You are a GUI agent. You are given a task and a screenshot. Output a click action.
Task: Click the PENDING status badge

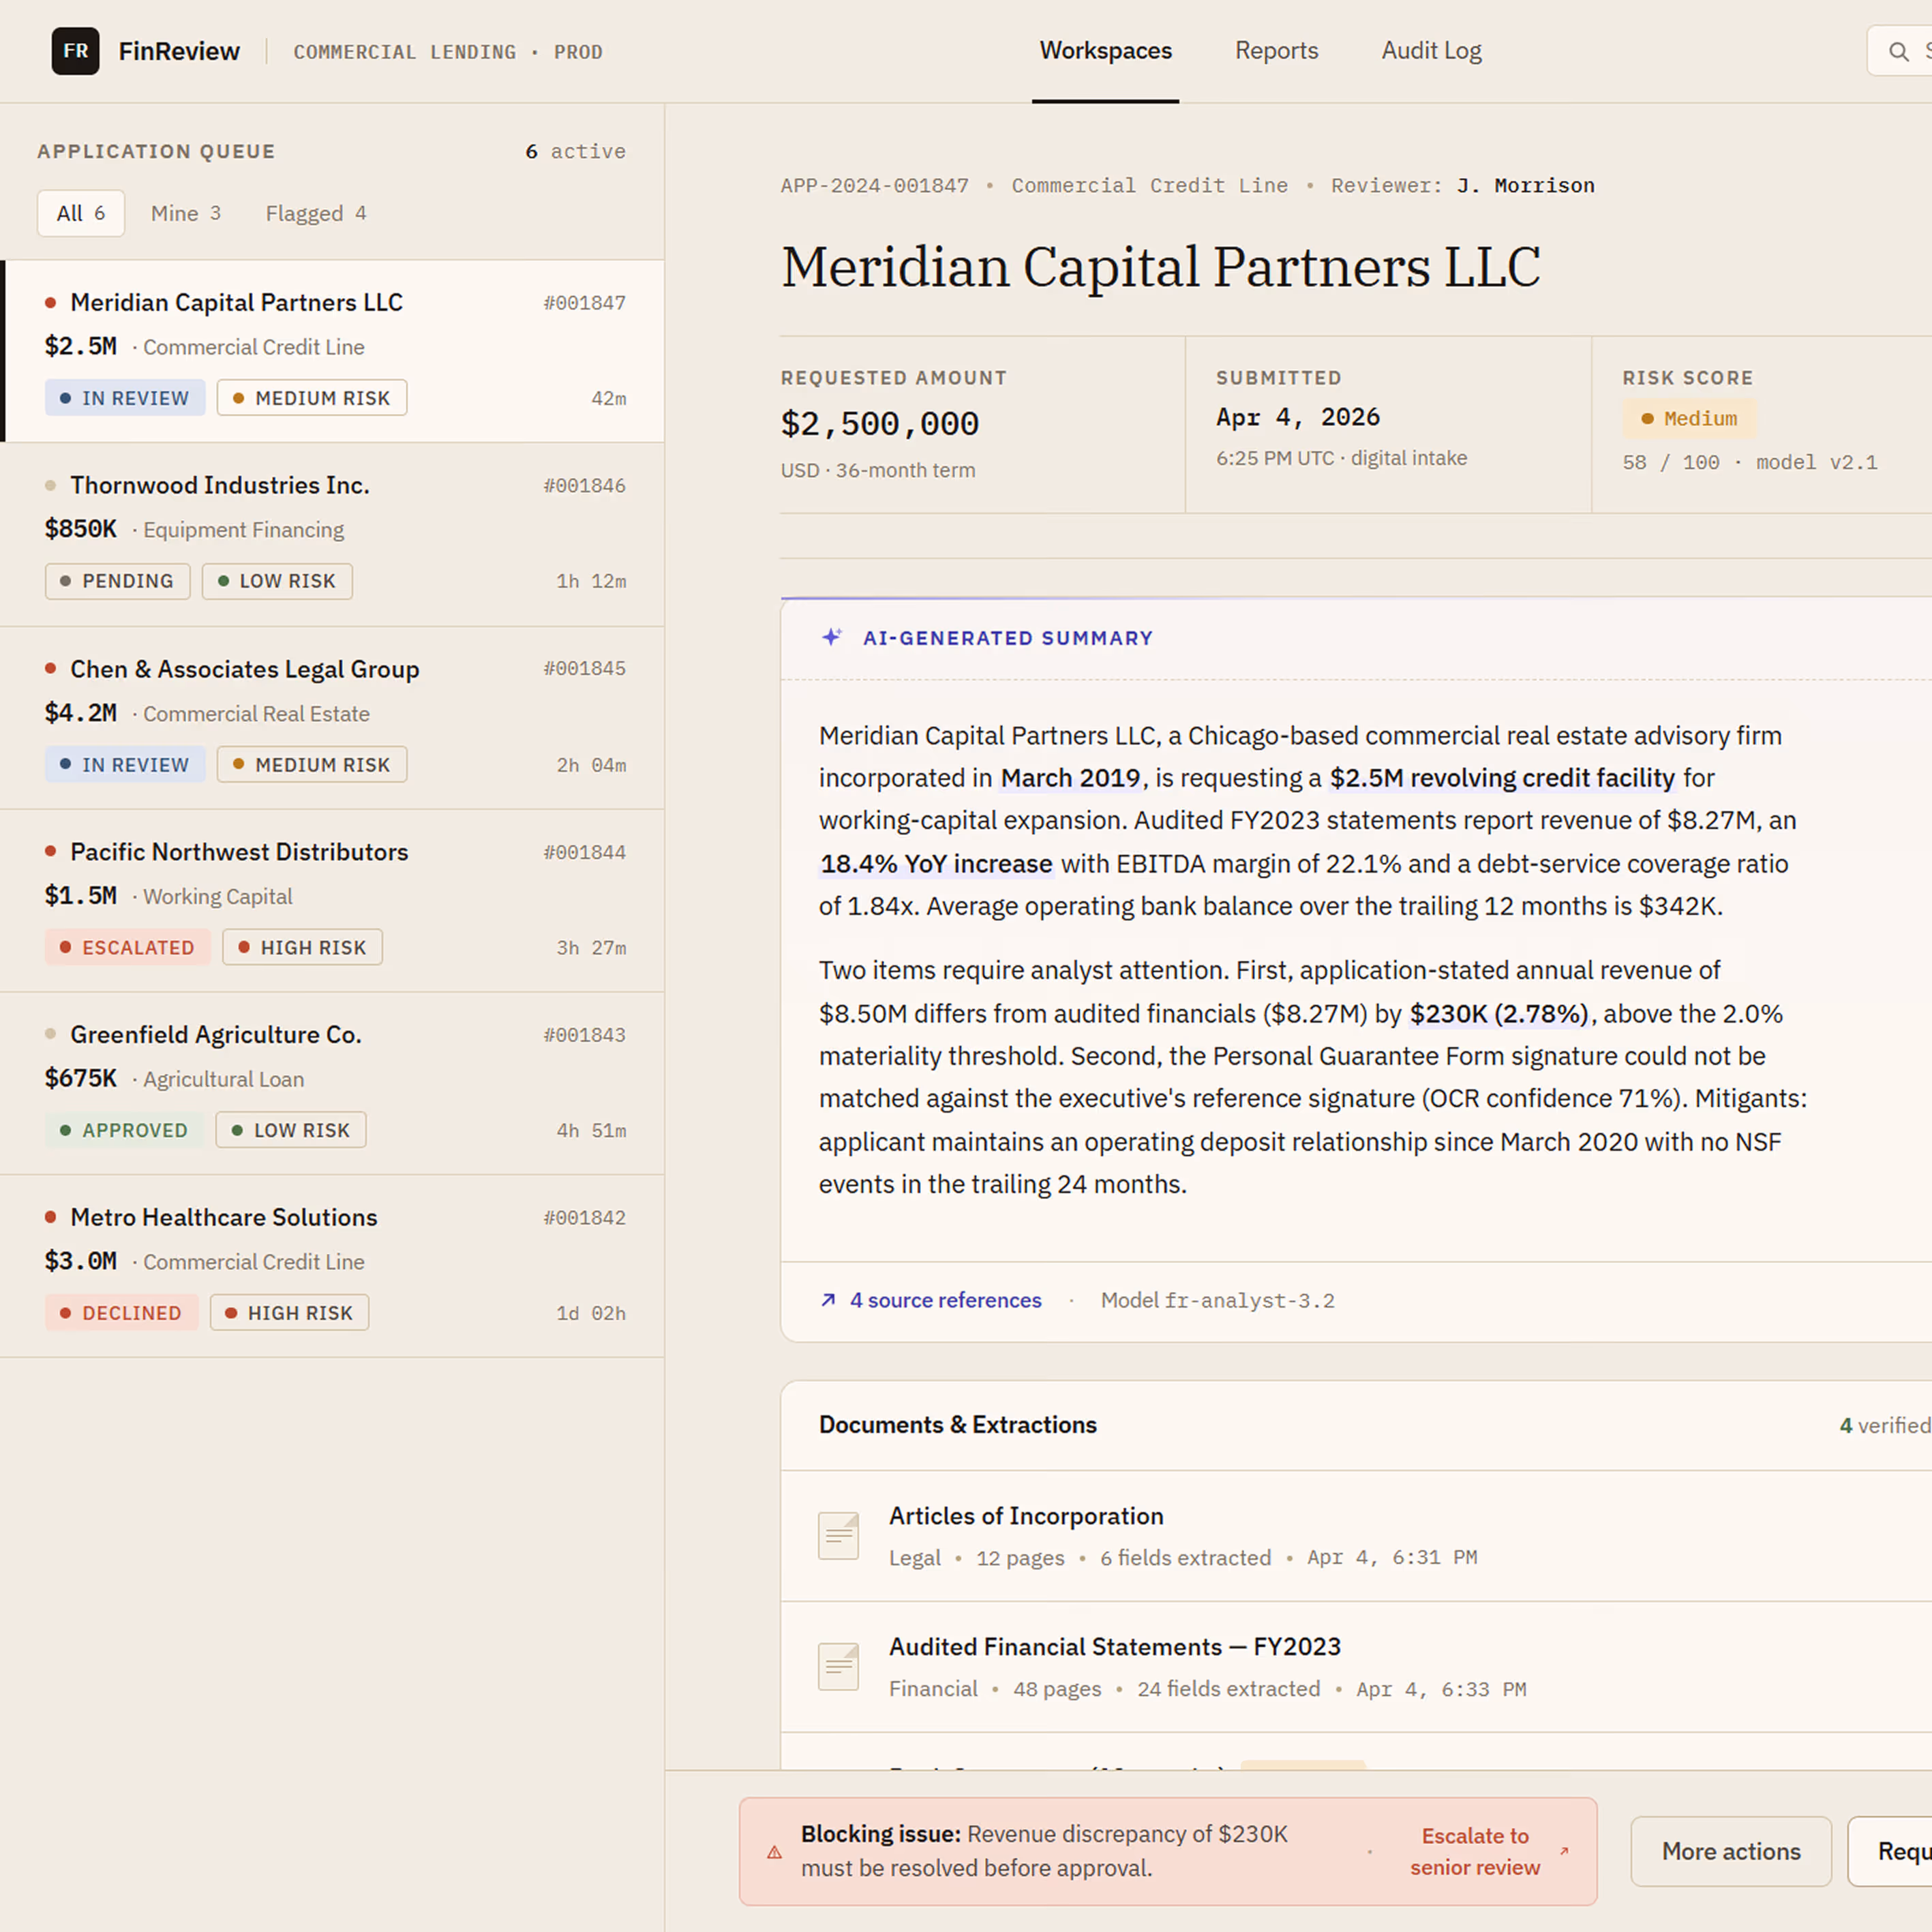(x=117, y=581)
